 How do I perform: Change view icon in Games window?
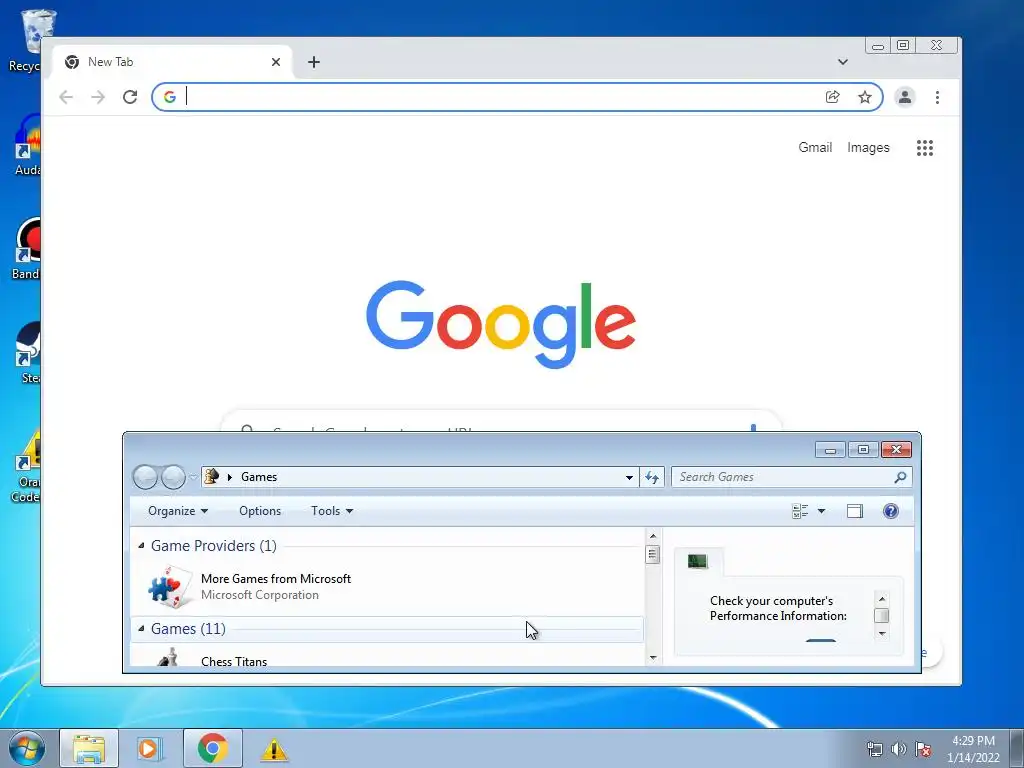click(800, 511)
